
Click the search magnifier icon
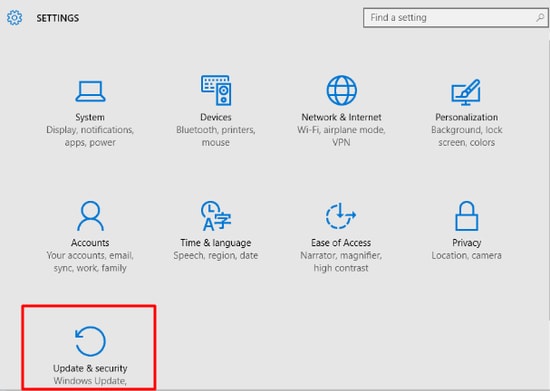(x=540, y=17)
